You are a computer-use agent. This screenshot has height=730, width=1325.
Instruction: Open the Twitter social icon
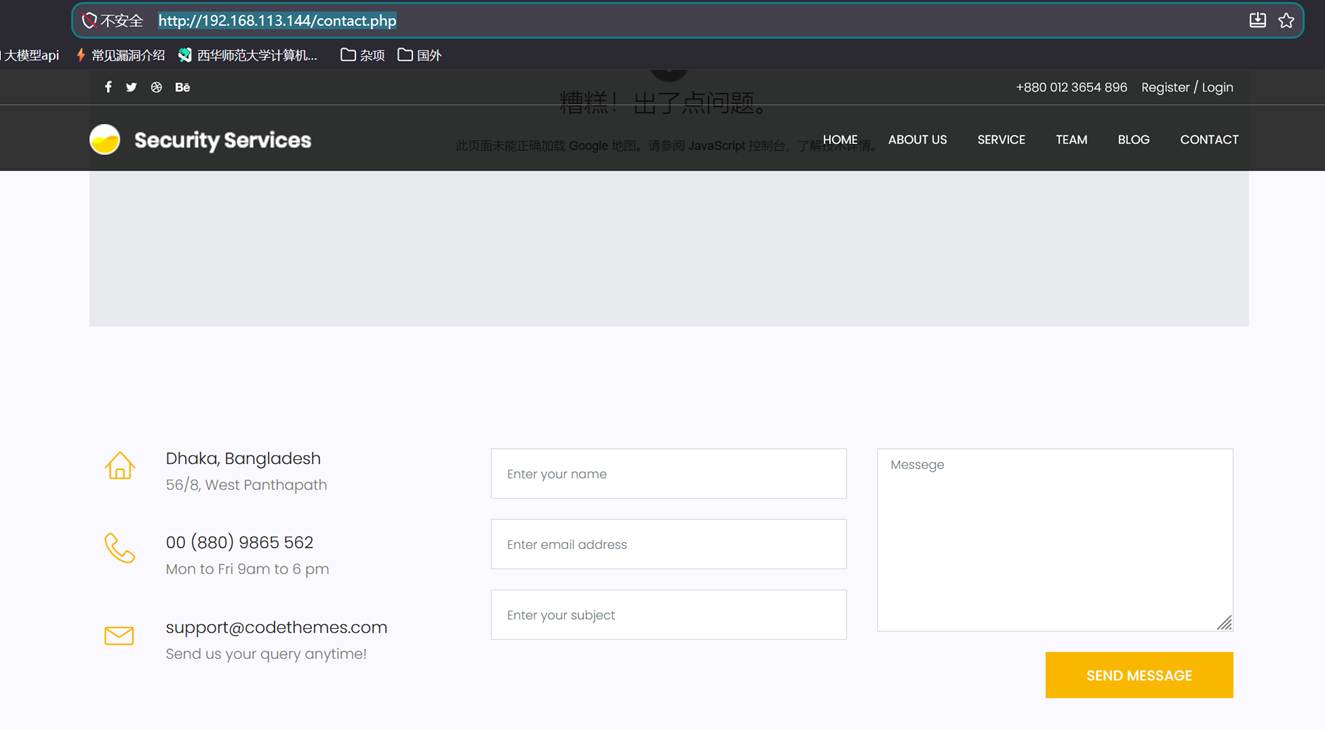click(x=131, y=87)
